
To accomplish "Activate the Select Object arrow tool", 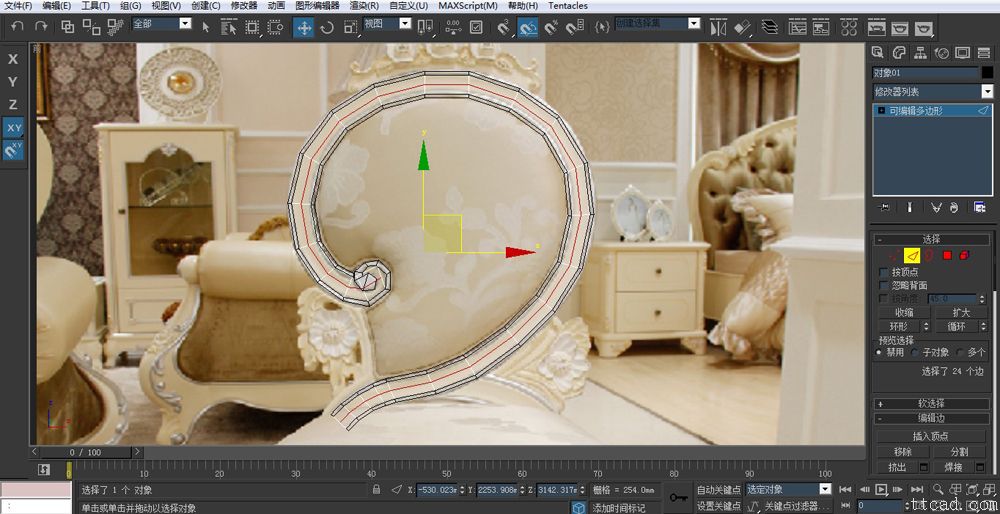I will click(x=205, y=27).
